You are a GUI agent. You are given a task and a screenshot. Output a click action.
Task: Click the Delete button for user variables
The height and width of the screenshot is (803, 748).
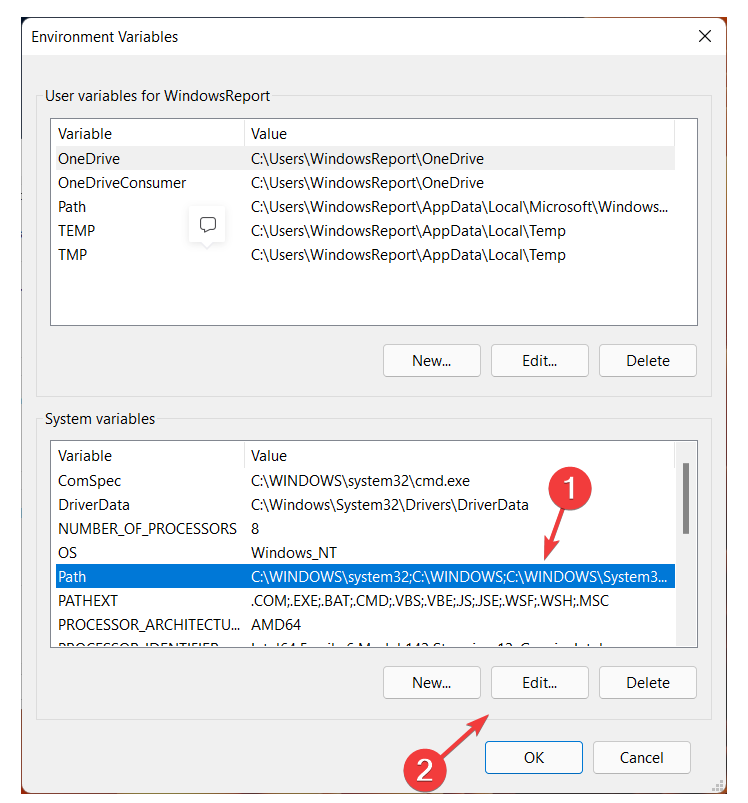(x=647, y=360)
